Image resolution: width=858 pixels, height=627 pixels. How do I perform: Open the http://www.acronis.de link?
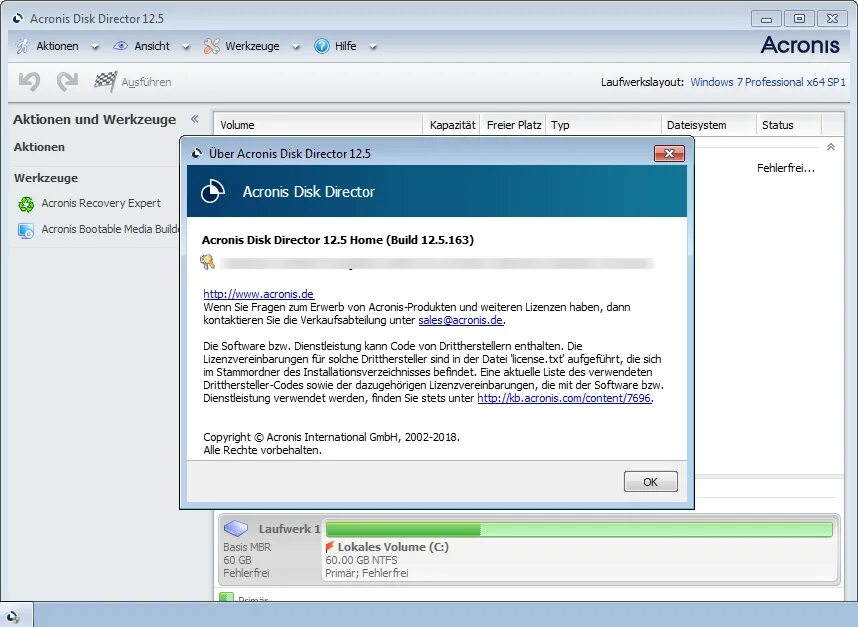coord(258,294)
